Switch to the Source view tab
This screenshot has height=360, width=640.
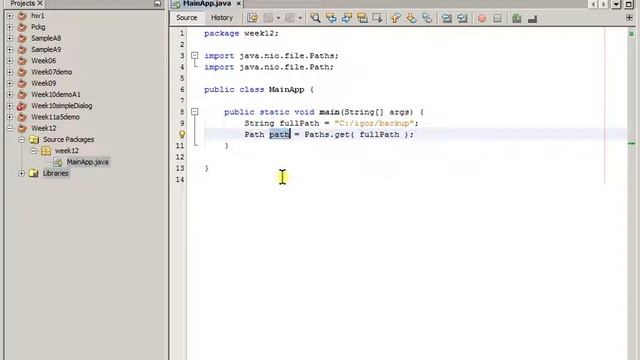click(x=187, y=18)
